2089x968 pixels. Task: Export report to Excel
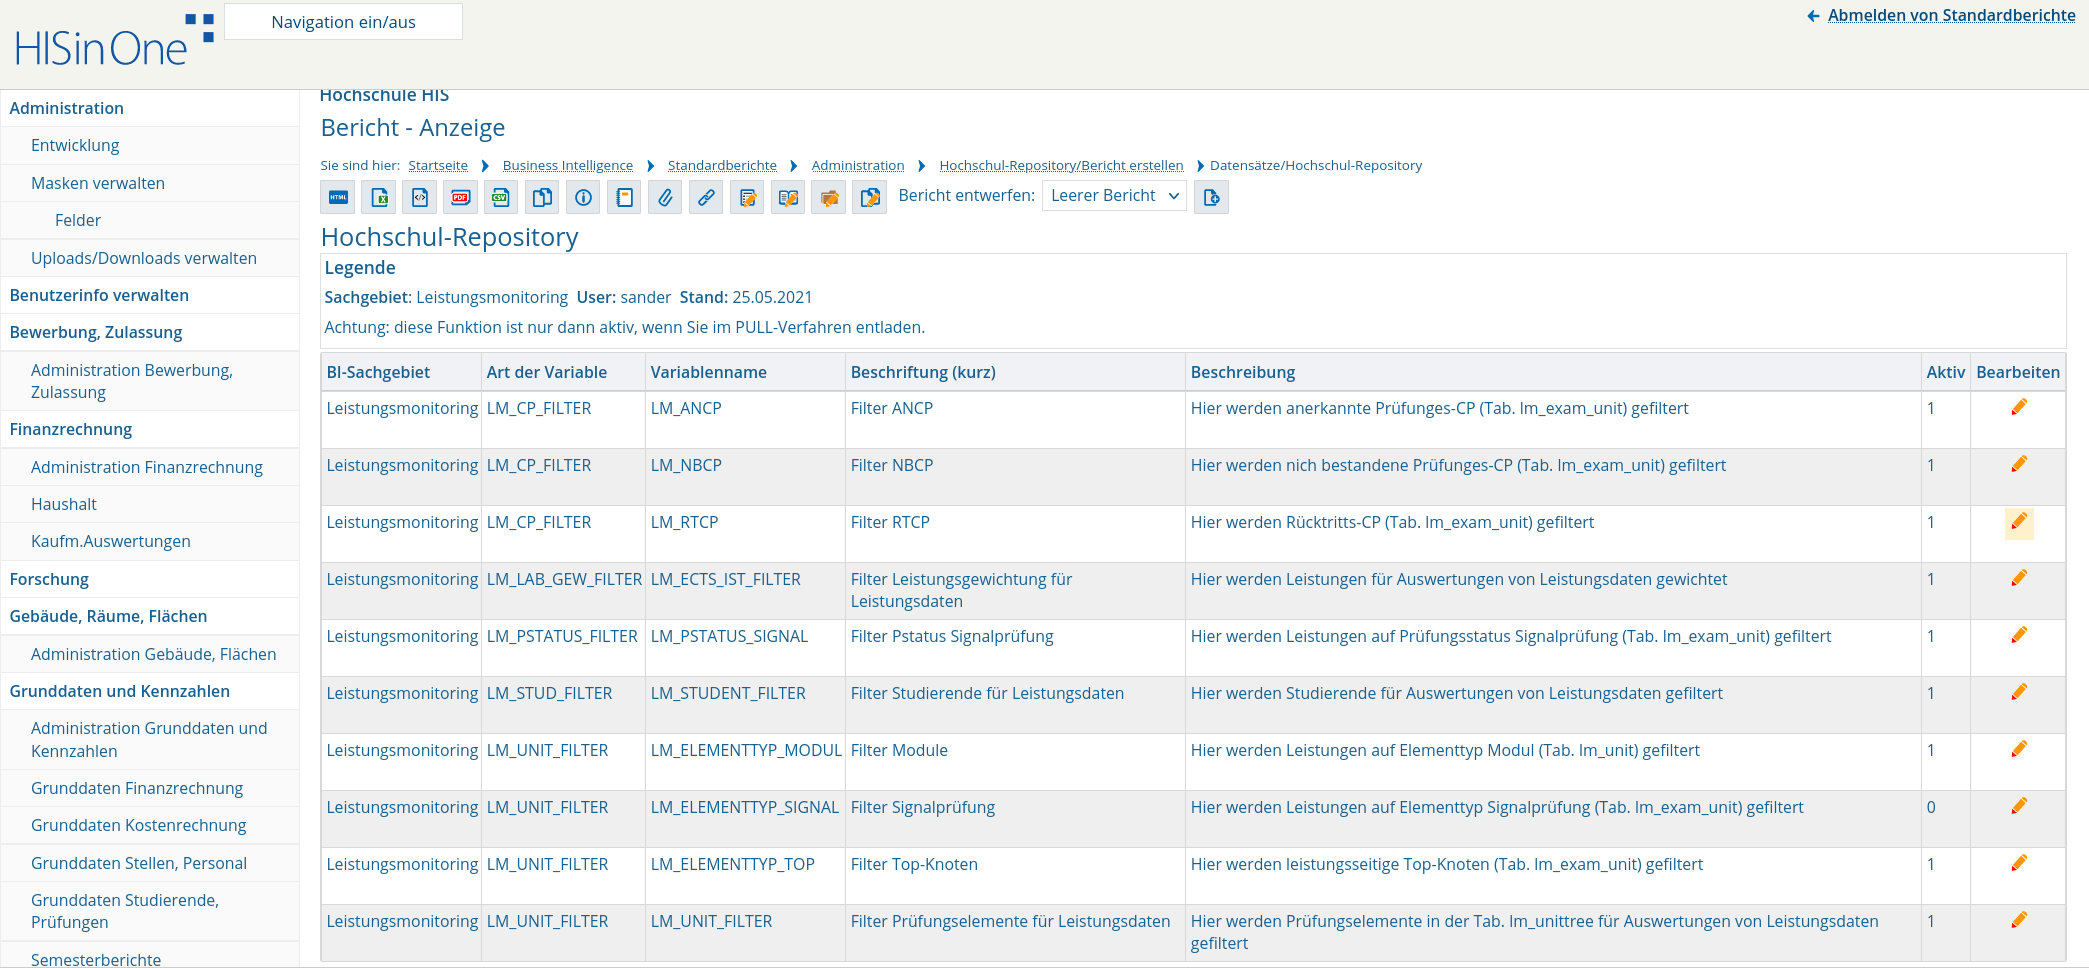pyautogui.click(x=380, y=197)
